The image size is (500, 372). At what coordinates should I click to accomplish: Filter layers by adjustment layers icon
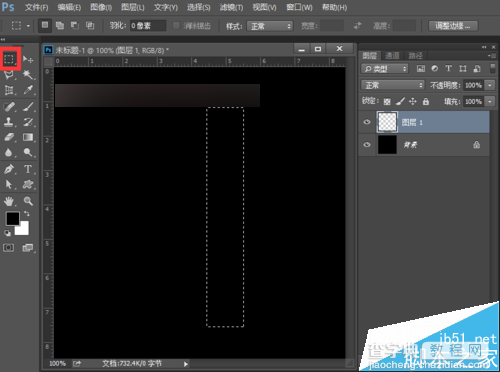tap(435, 69)
